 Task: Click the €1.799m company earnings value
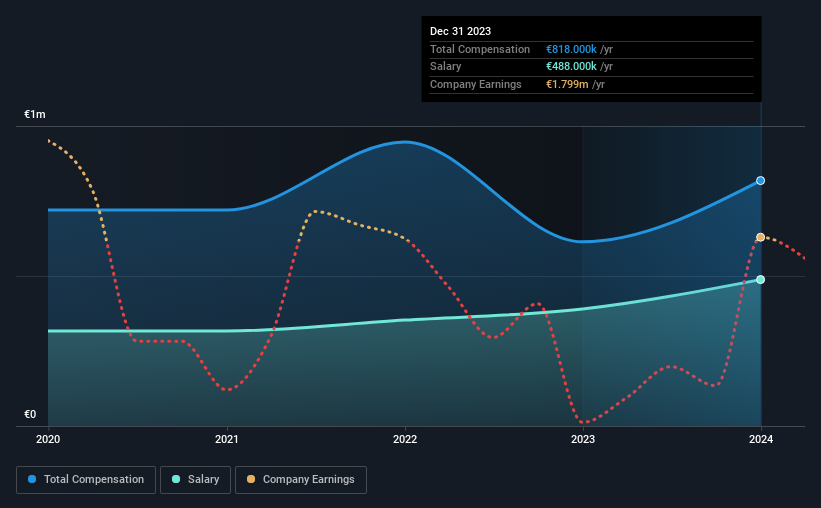point(567,84)
